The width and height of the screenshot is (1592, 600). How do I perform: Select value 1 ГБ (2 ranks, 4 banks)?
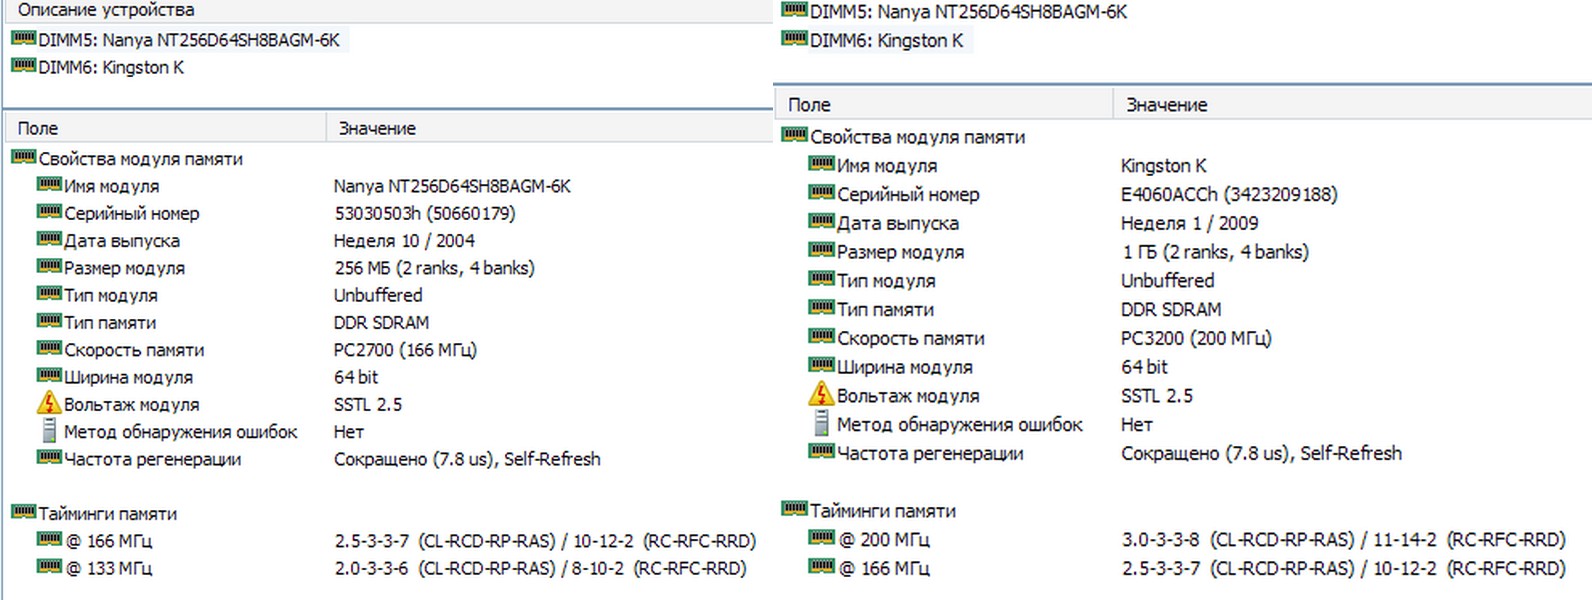[x=1215, y=252]
